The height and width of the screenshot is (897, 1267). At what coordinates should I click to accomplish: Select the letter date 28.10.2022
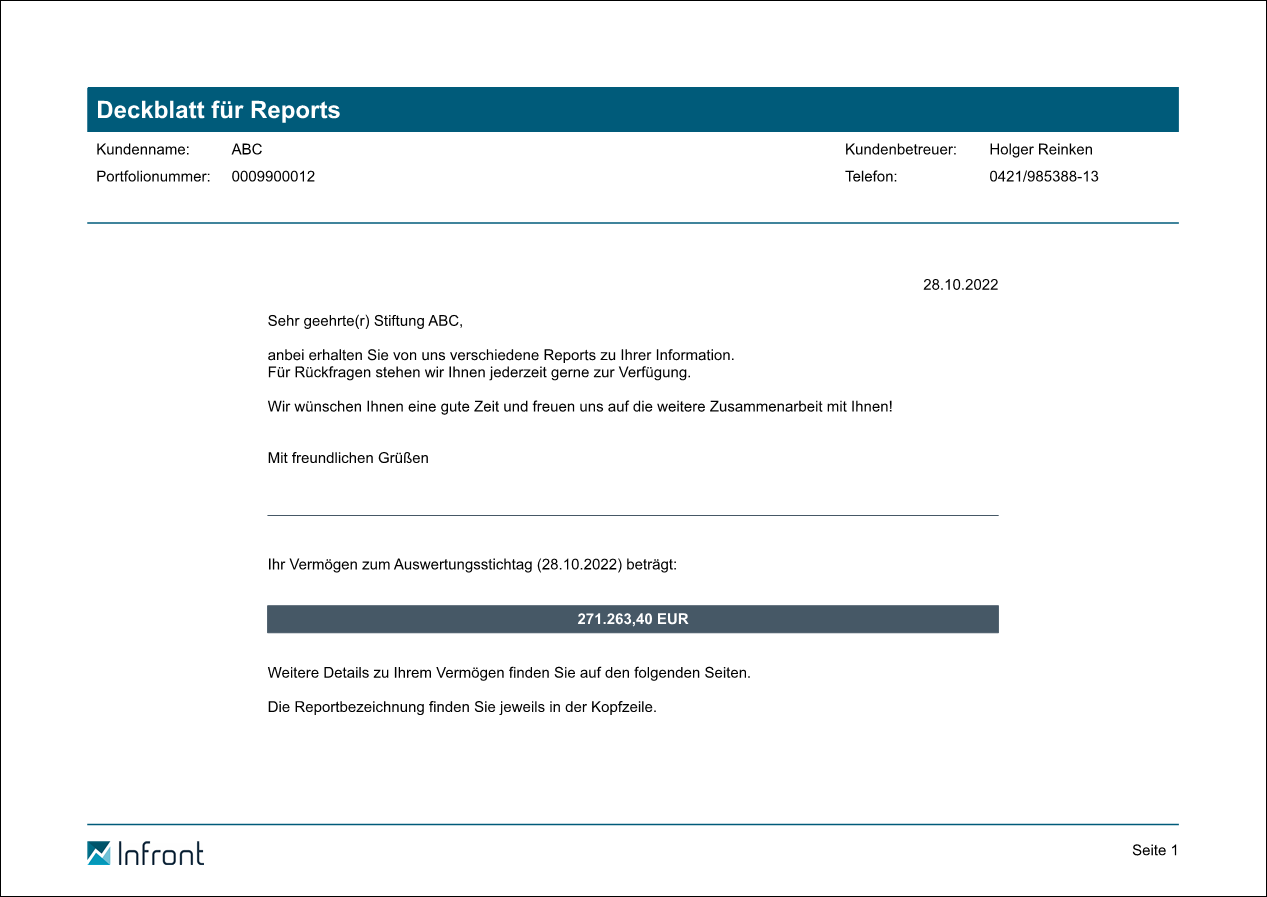[x=960, y=285]
